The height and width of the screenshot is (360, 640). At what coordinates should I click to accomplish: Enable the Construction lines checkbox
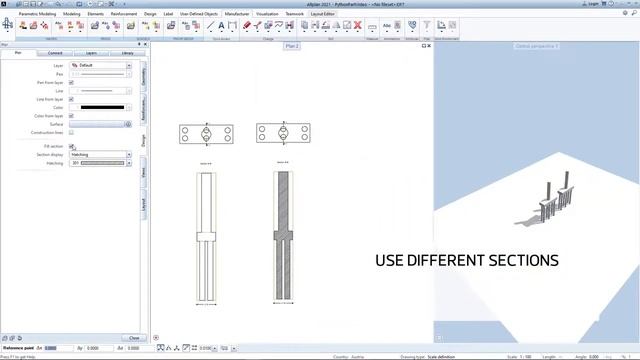(71, 133)
